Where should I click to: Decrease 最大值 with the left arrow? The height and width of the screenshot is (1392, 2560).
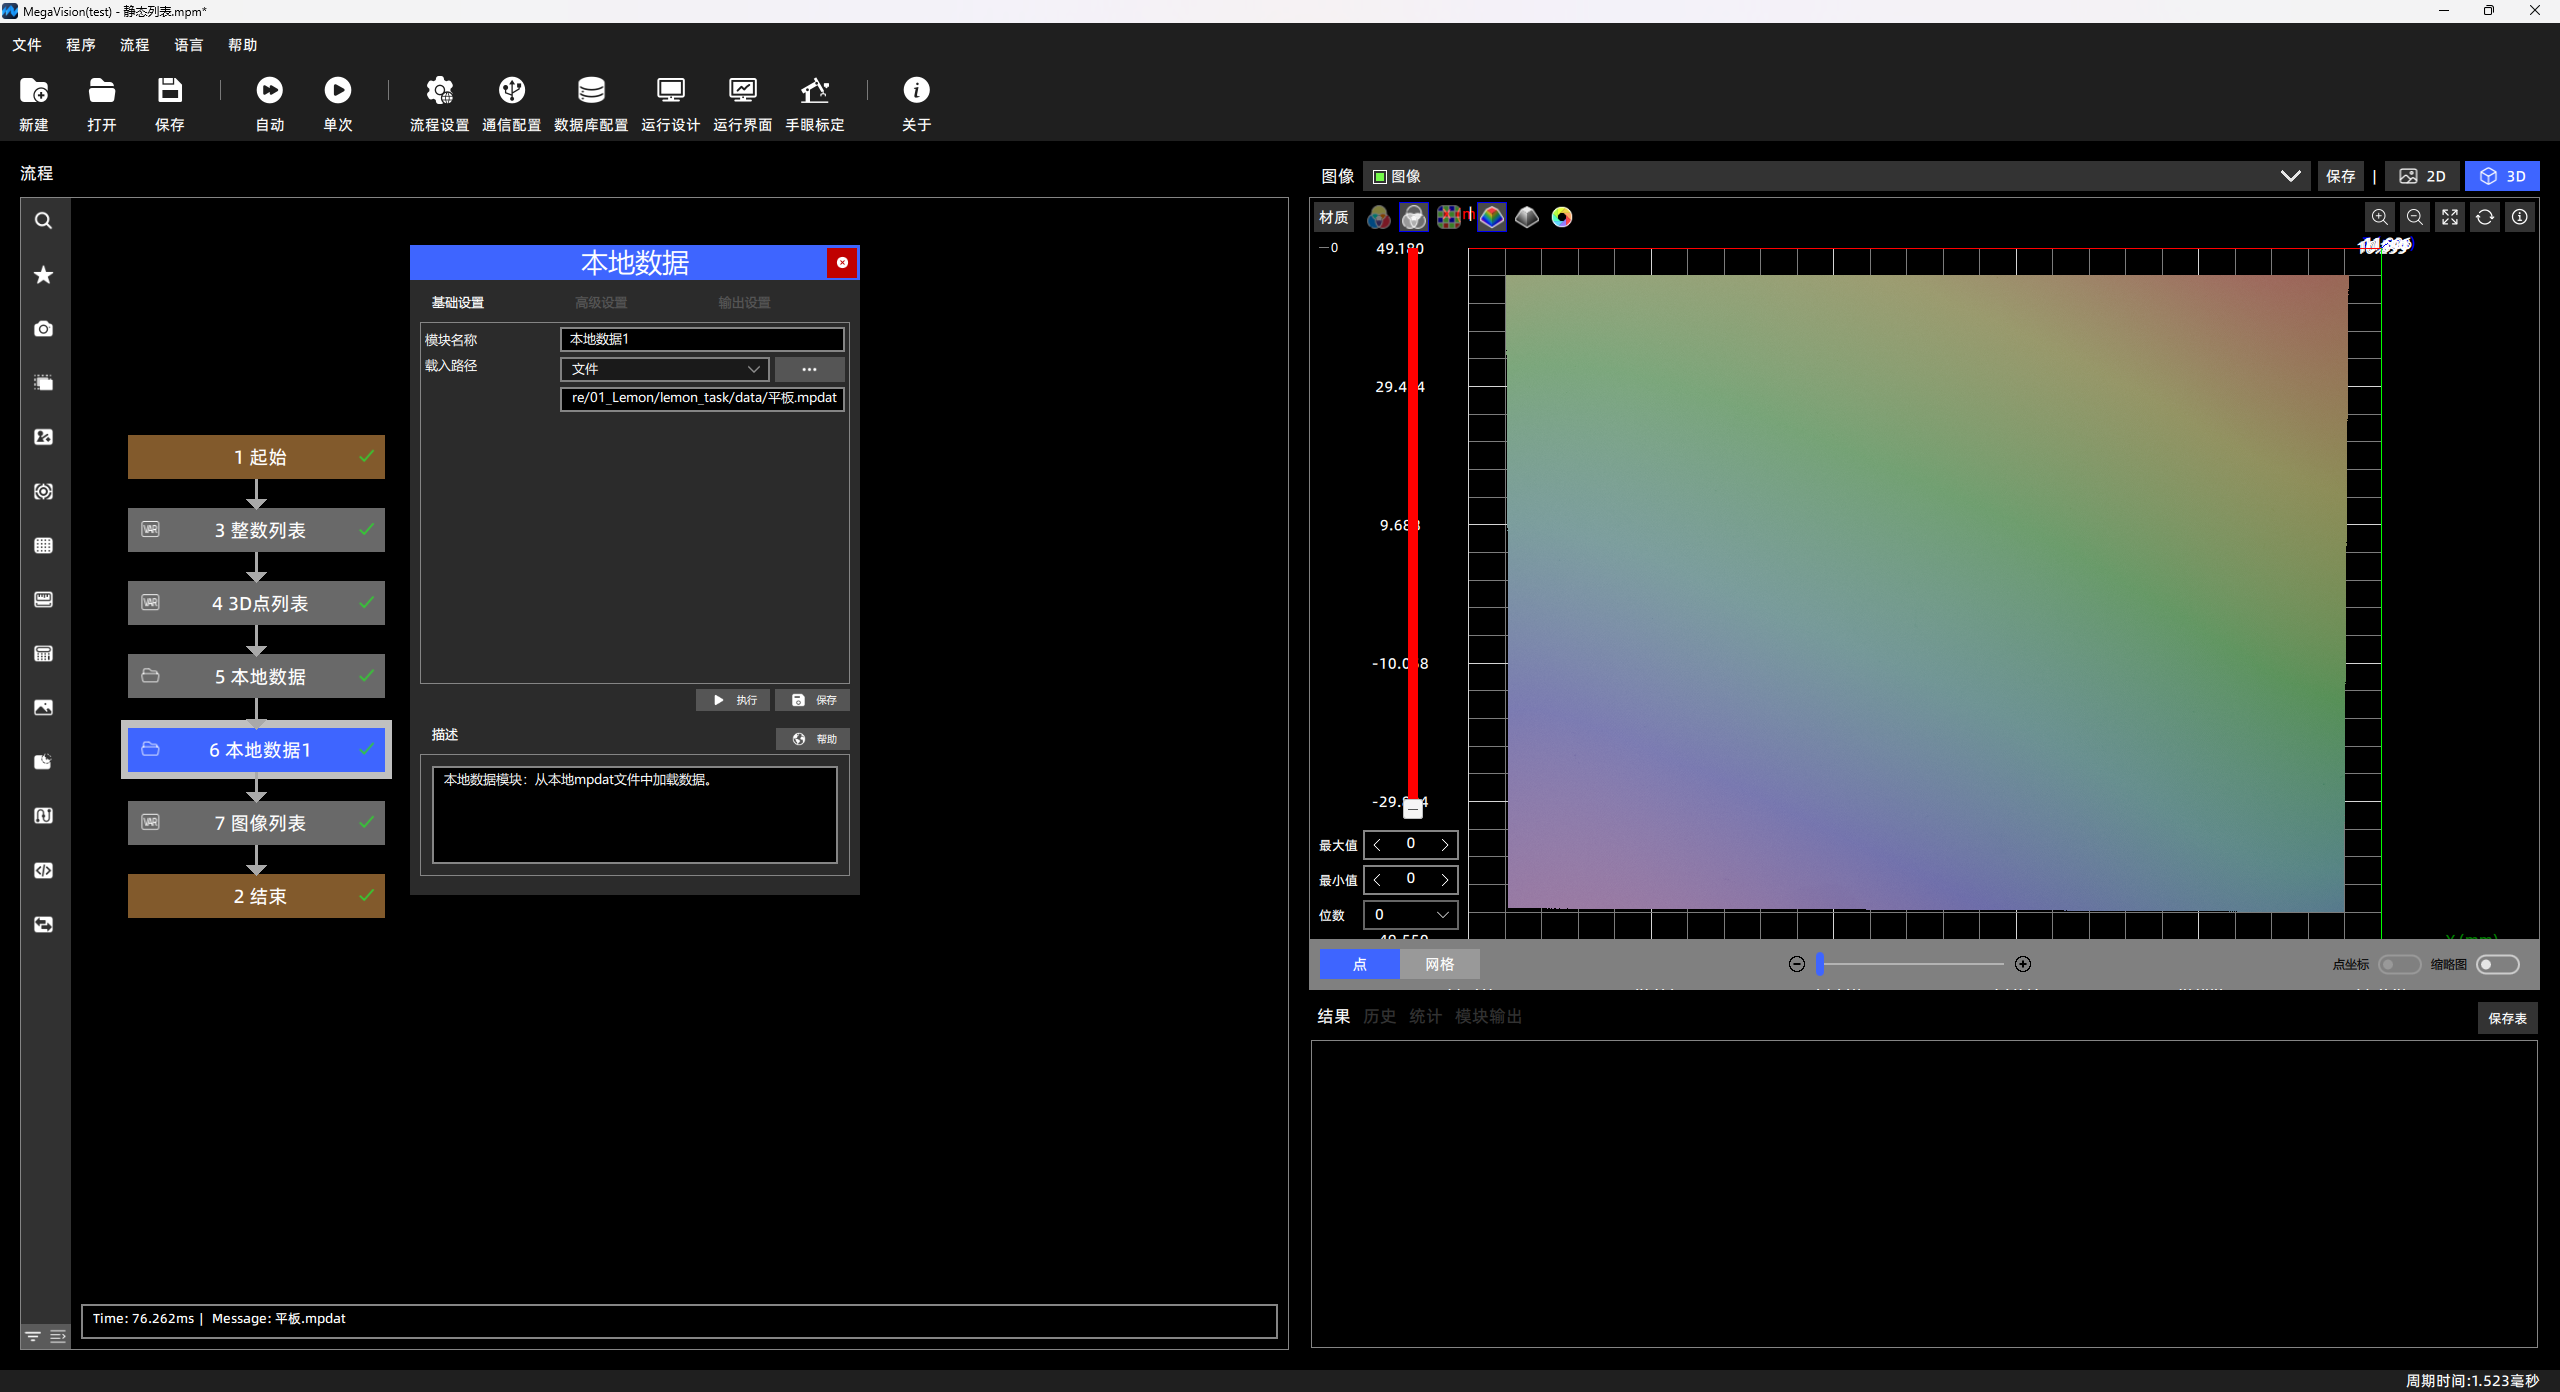[x=1378, y=845]
